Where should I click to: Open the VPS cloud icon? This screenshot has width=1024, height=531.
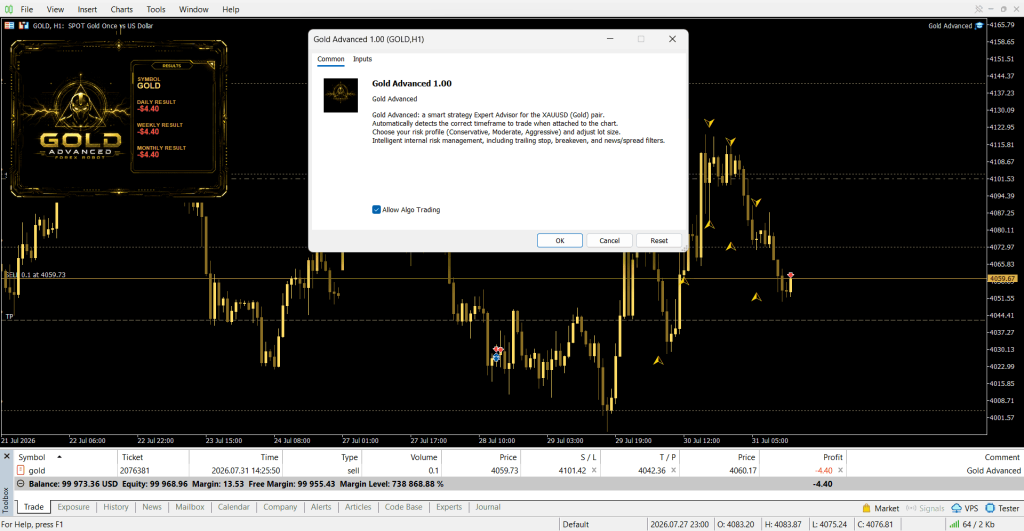click(x=957, y=508)
